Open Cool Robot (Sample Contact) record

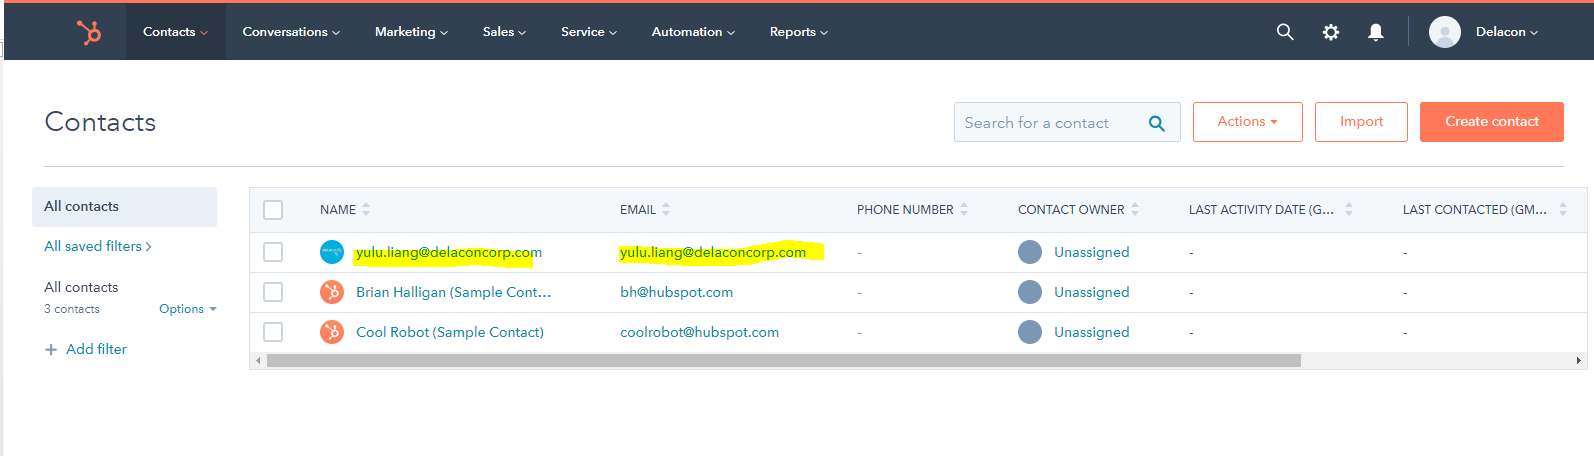click(450, 332)
